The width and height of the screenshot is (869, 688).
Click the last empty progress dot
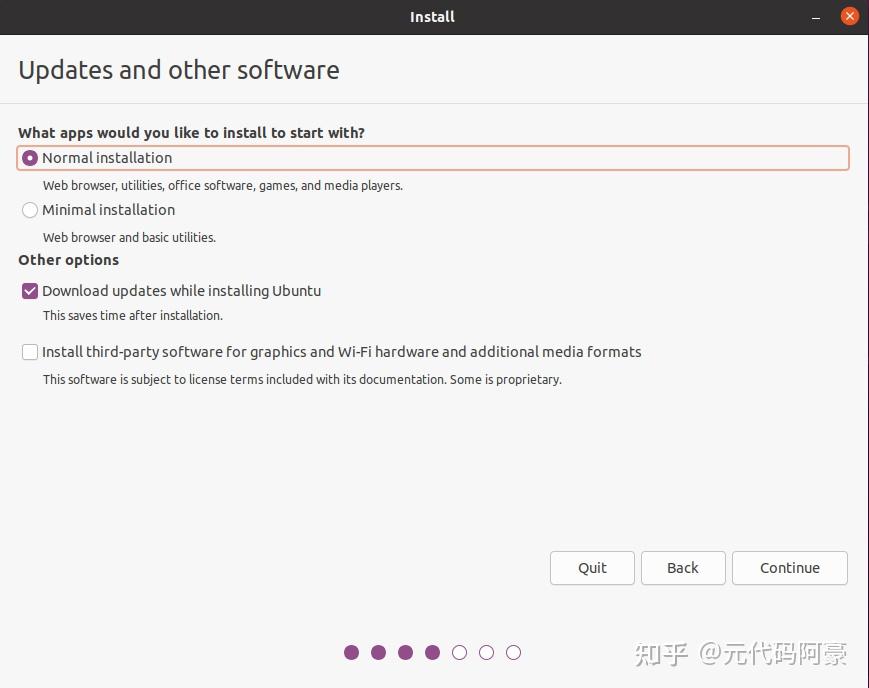point(513,652)
